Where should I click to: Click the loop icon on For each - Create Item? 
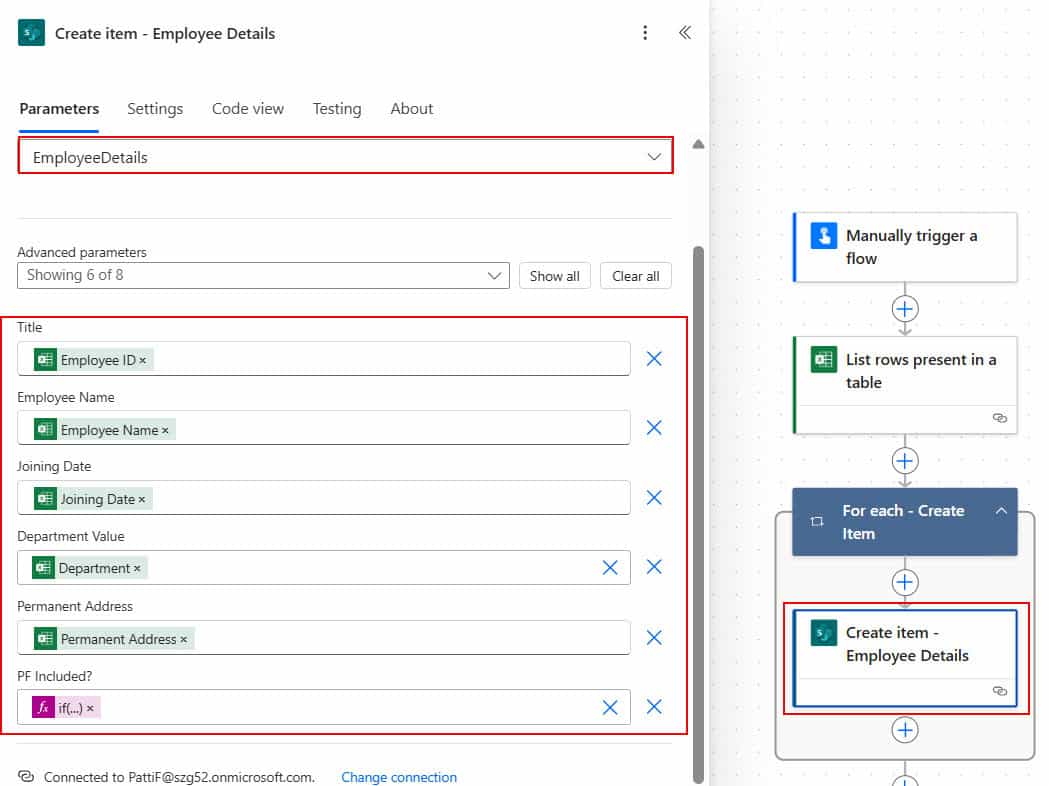coord(817,522)
